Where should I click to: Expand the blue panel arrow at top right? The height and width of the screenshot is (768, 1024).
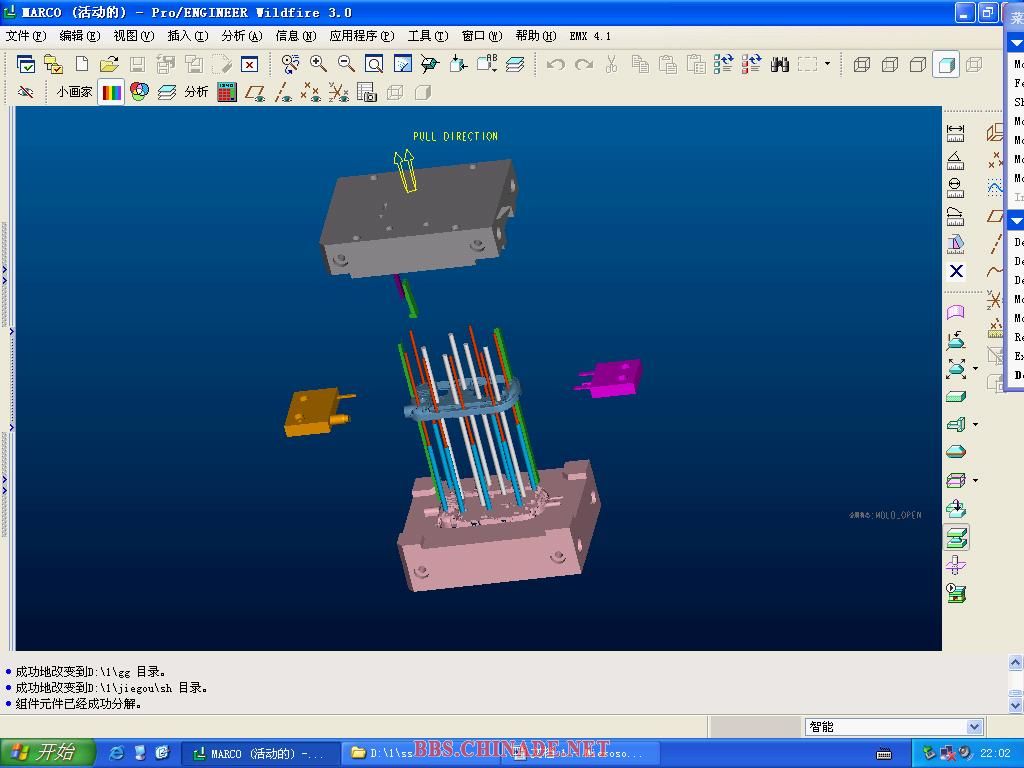point(1016,43)
